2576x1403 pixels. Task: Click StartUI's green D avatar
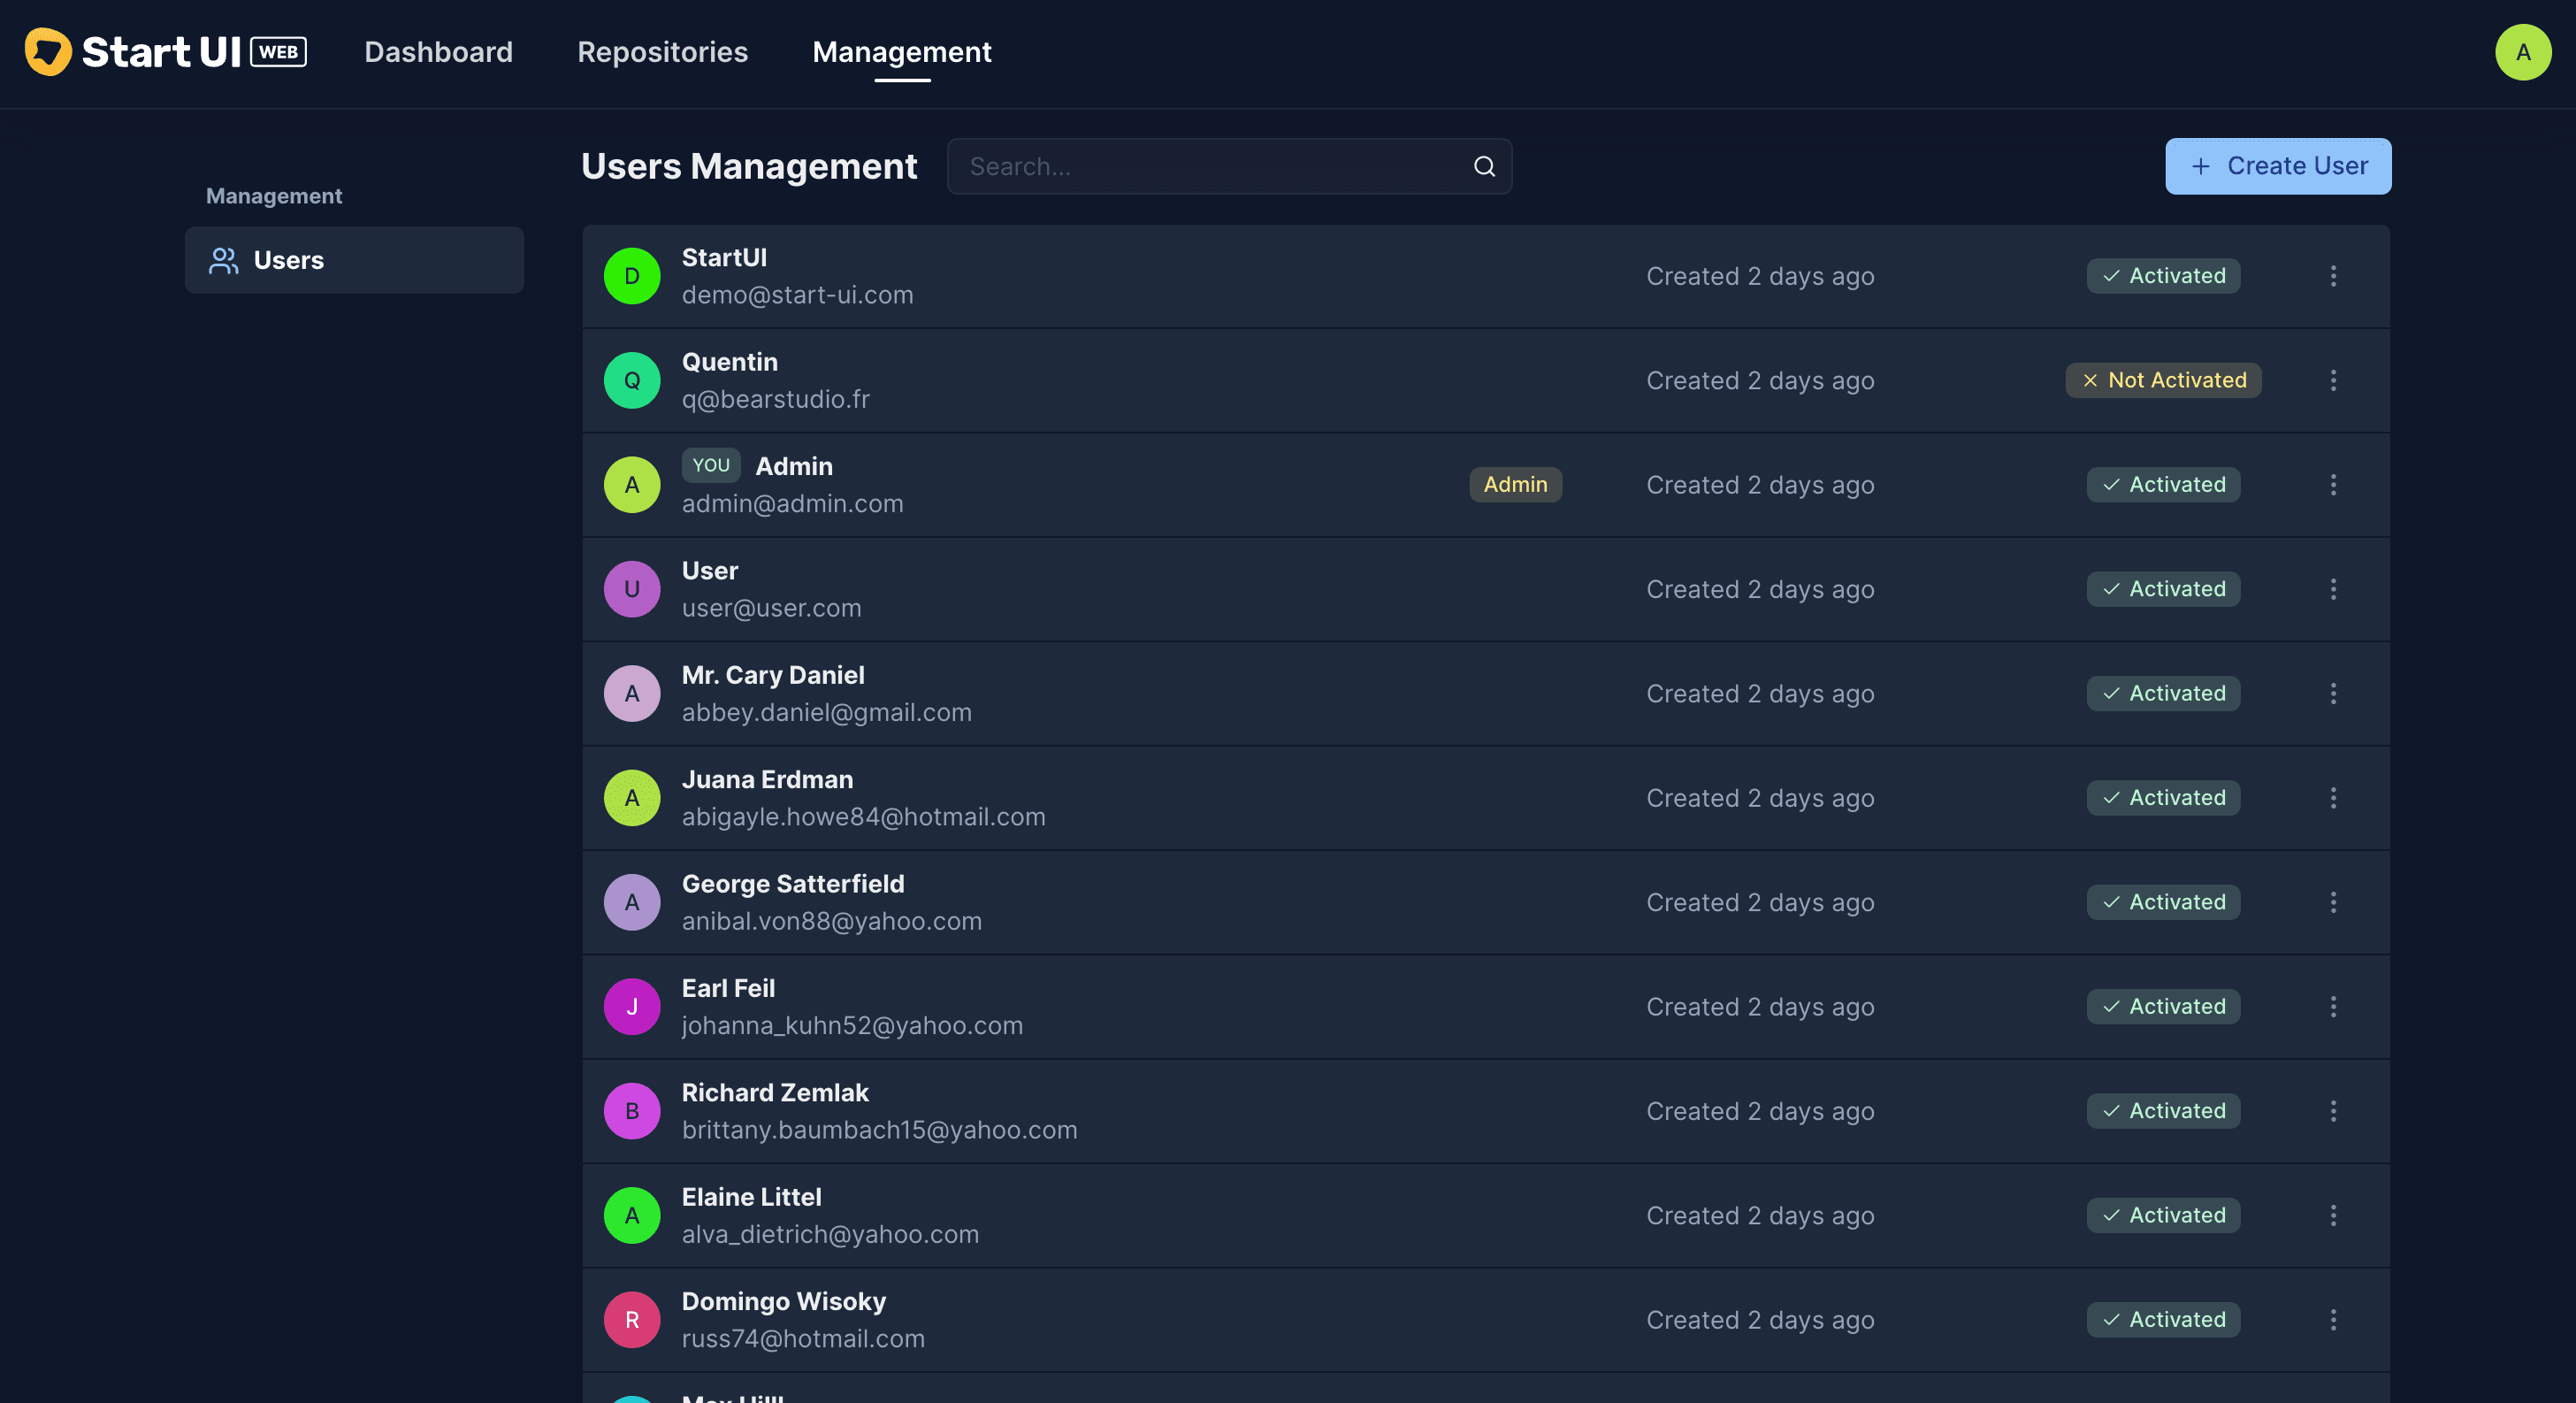[632, 276]
